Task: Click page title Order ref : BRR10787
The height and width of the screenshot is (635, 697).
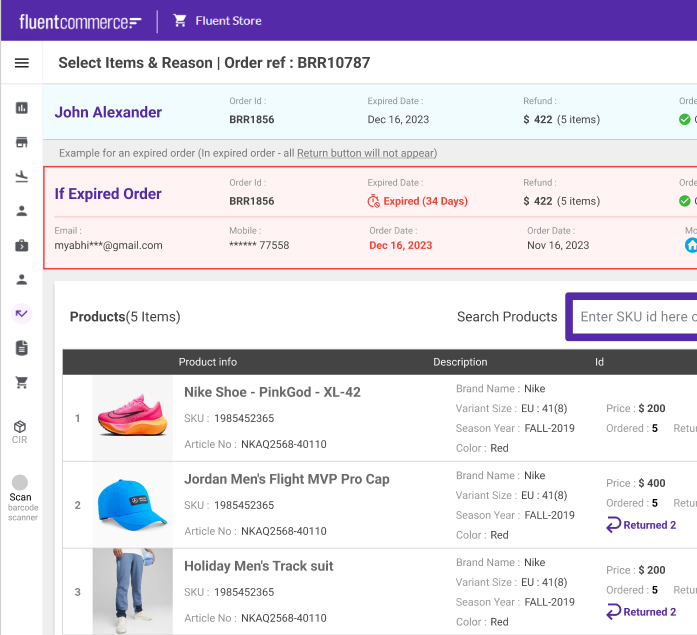Action: (x=297, y=63)
